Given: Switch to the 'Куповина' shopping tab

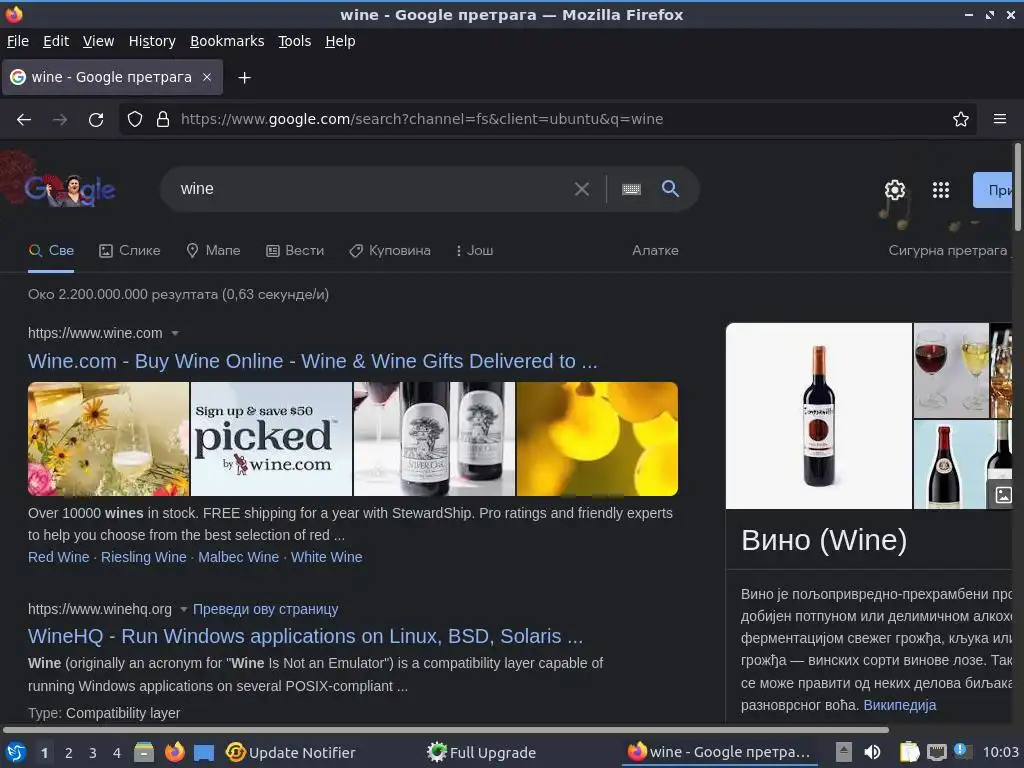Looking at the screenshot, I should point(390,251).
